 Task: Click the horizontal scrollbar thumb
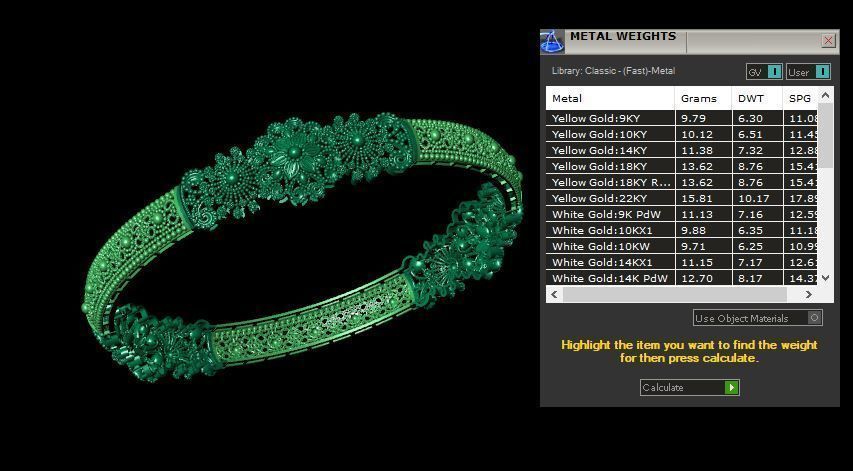[675, 295]
